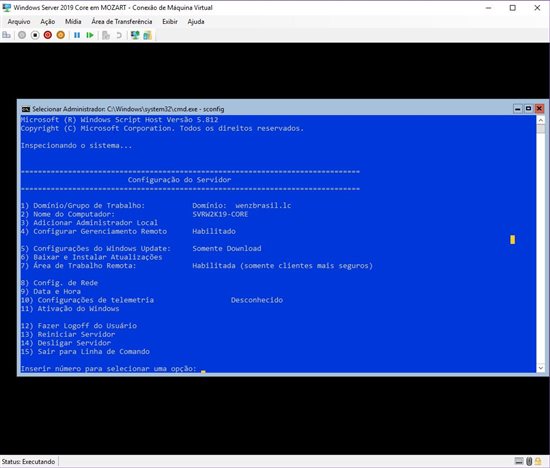Create a checkpoint from toolbar
Viewport: 550px width, 468px height.
(x=106, y=35)
